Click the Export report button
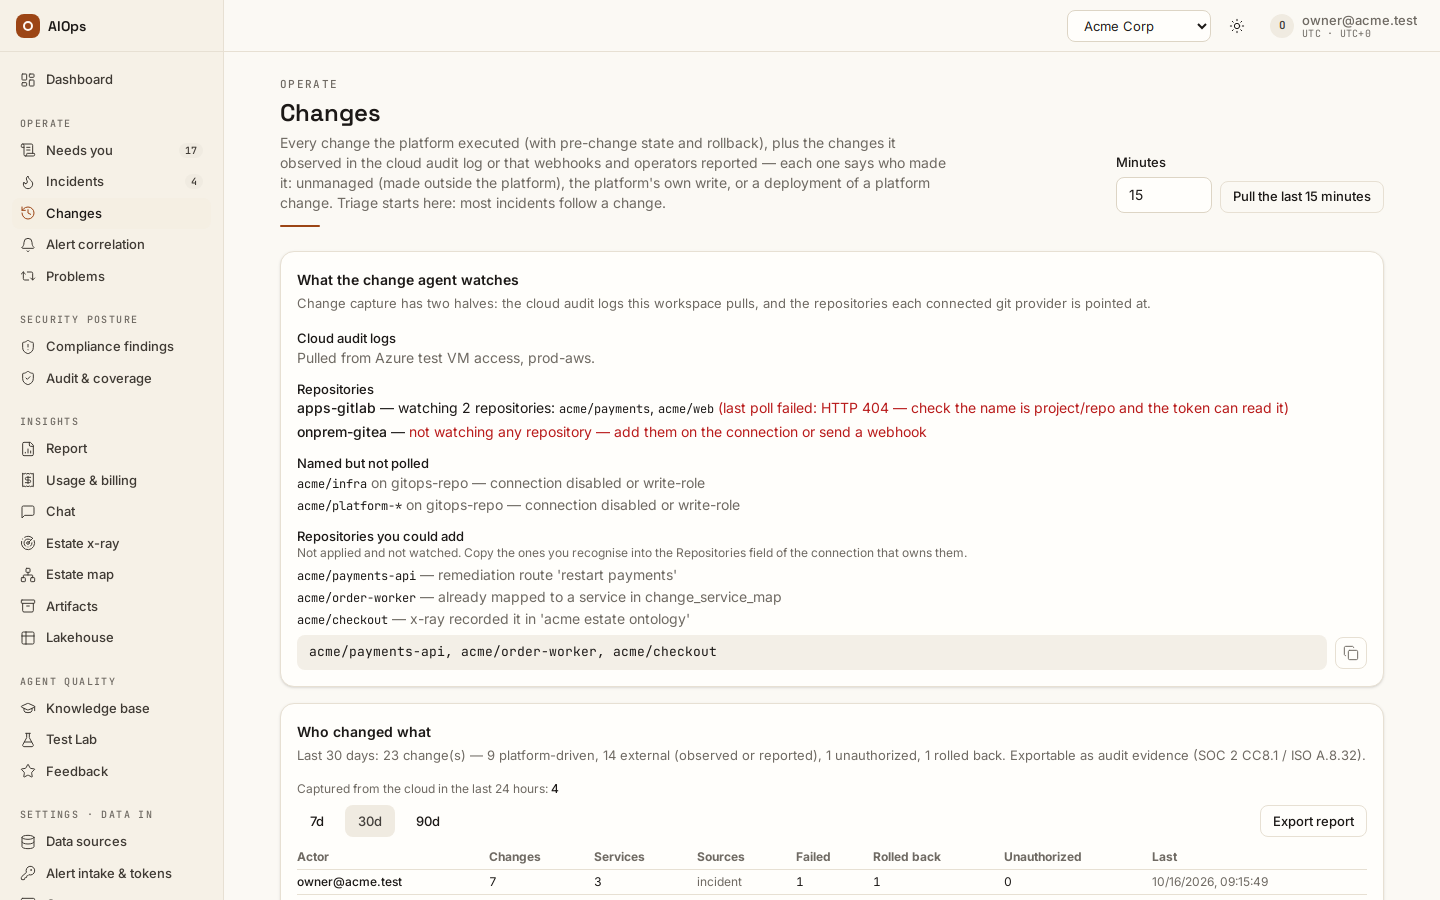The image size is (1440, 900). click(1313, 821)
